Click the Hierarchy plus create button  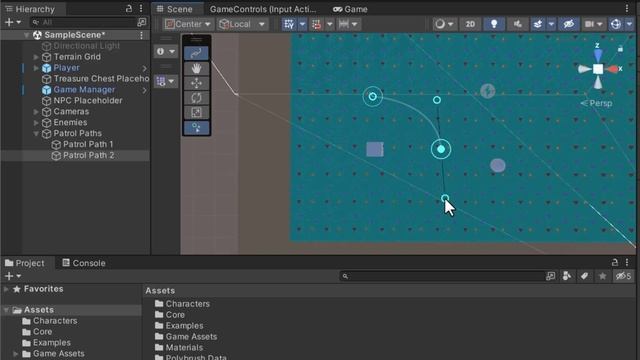click(x=13, y=22)
